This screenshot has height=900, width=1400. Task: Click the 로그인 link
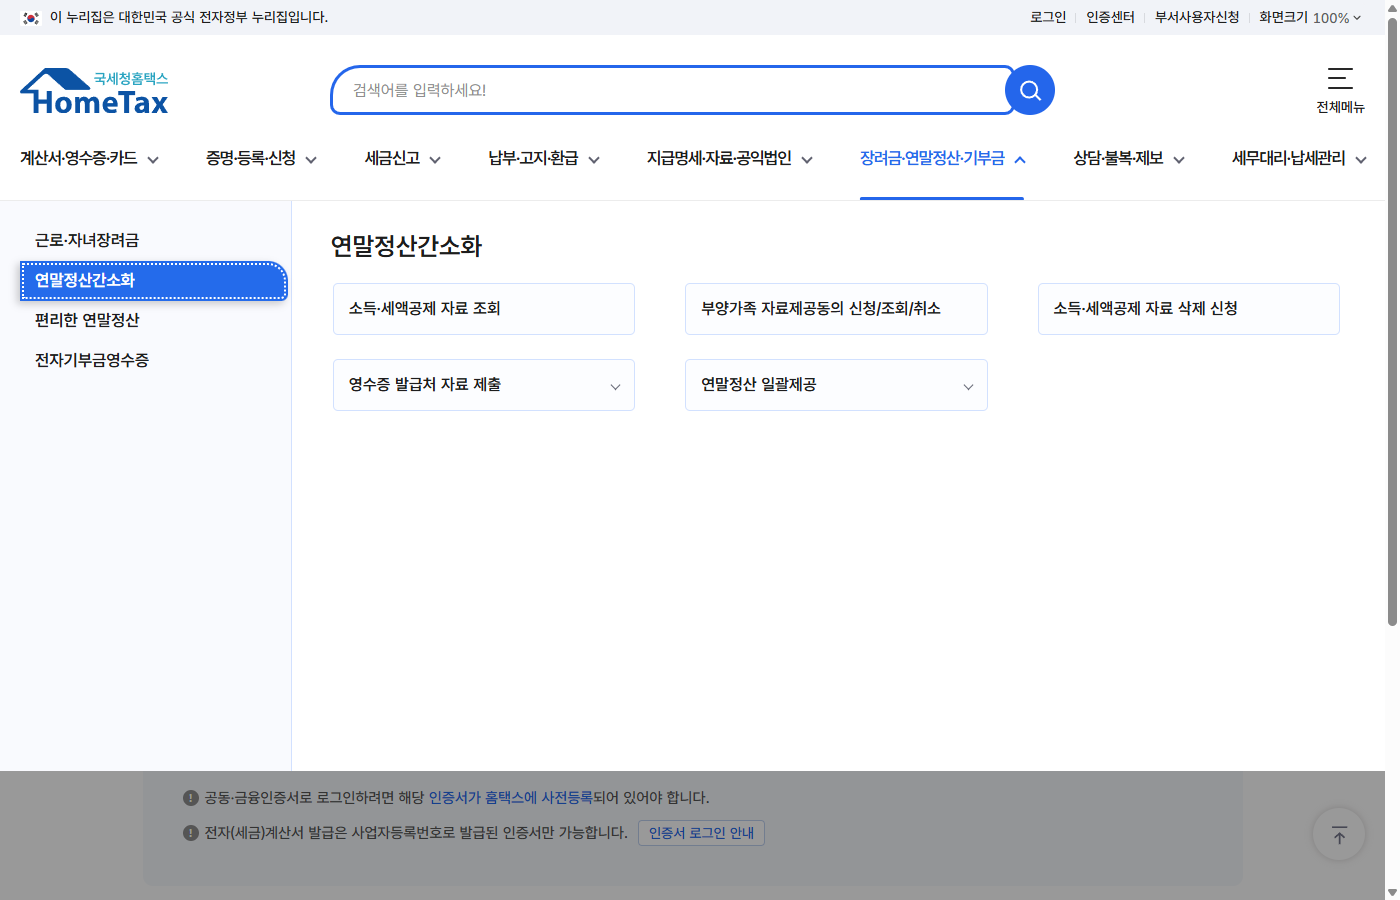[1047, 17]
